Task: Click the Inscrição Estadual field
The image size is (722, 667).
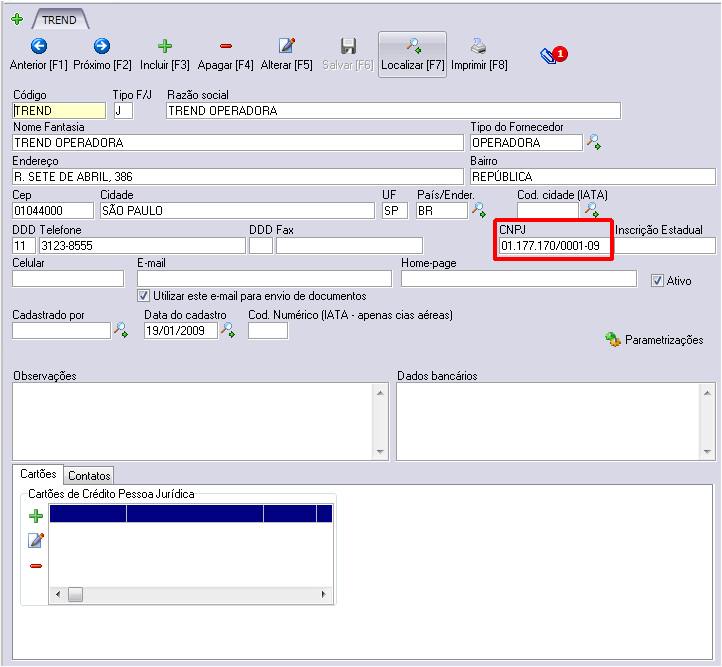Action: [x=665, y=246]
